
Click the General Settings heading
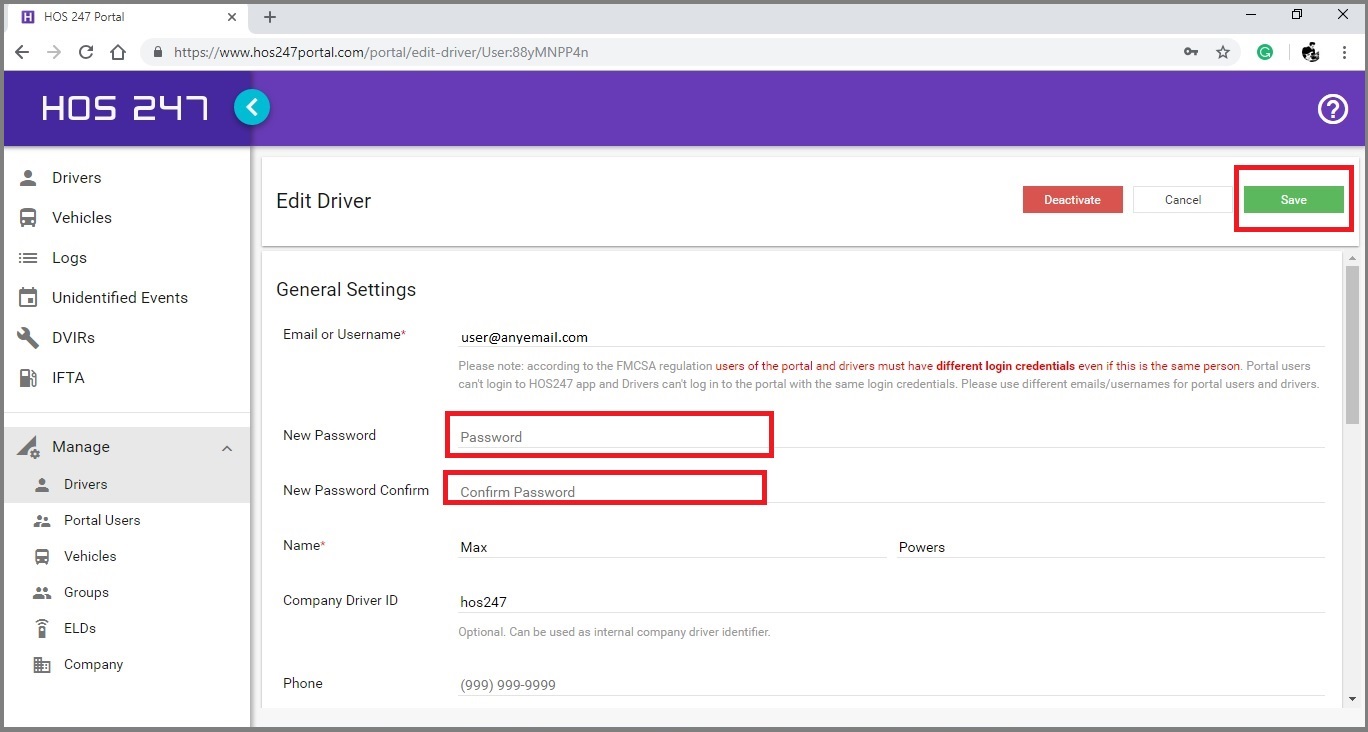pyautogui.click(x=346, y=290)
